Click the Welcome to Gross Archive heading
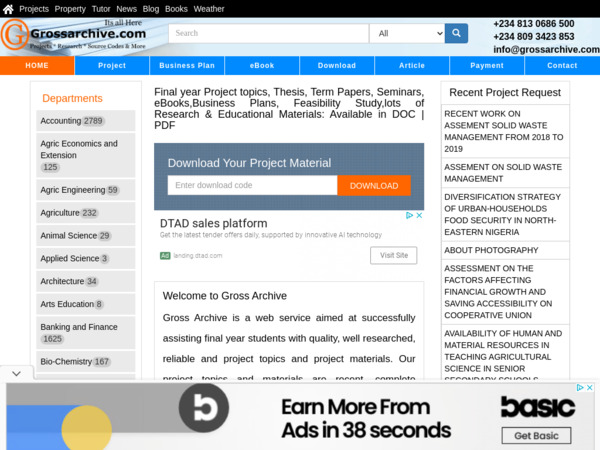Screen dimensions: 600x450 point(225,296)
